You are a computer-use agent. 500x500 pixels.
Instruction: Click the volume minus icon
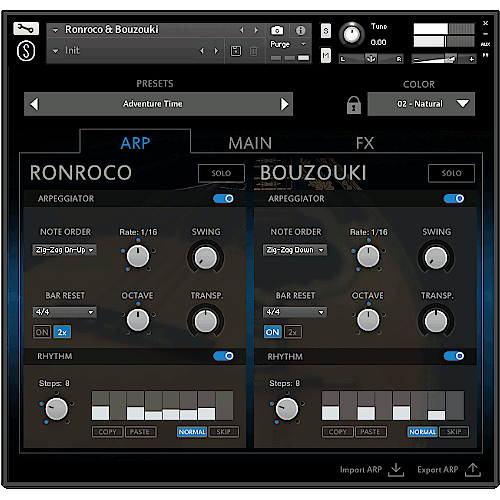point(415,60)
